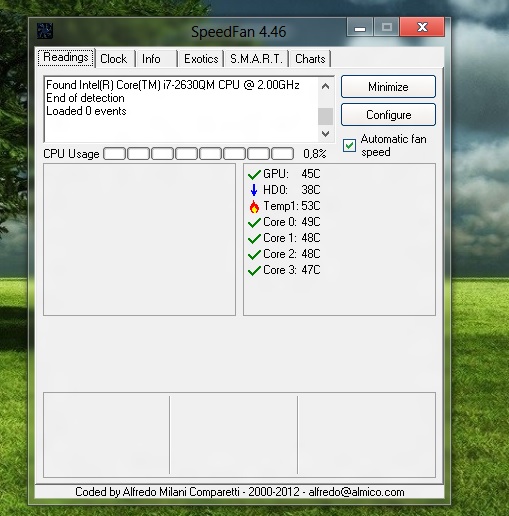Select the Readings tab
The width and height of the screenshot is (509, 516).
click(66, 58)
